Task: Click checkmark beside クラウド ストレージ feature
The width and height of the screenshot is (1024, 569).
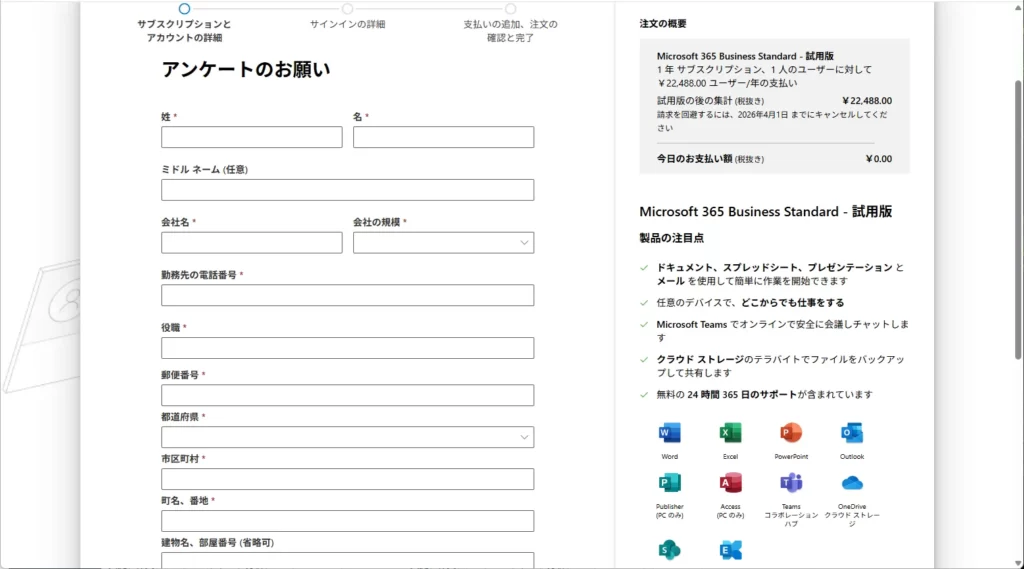Action: pos(644,360)
